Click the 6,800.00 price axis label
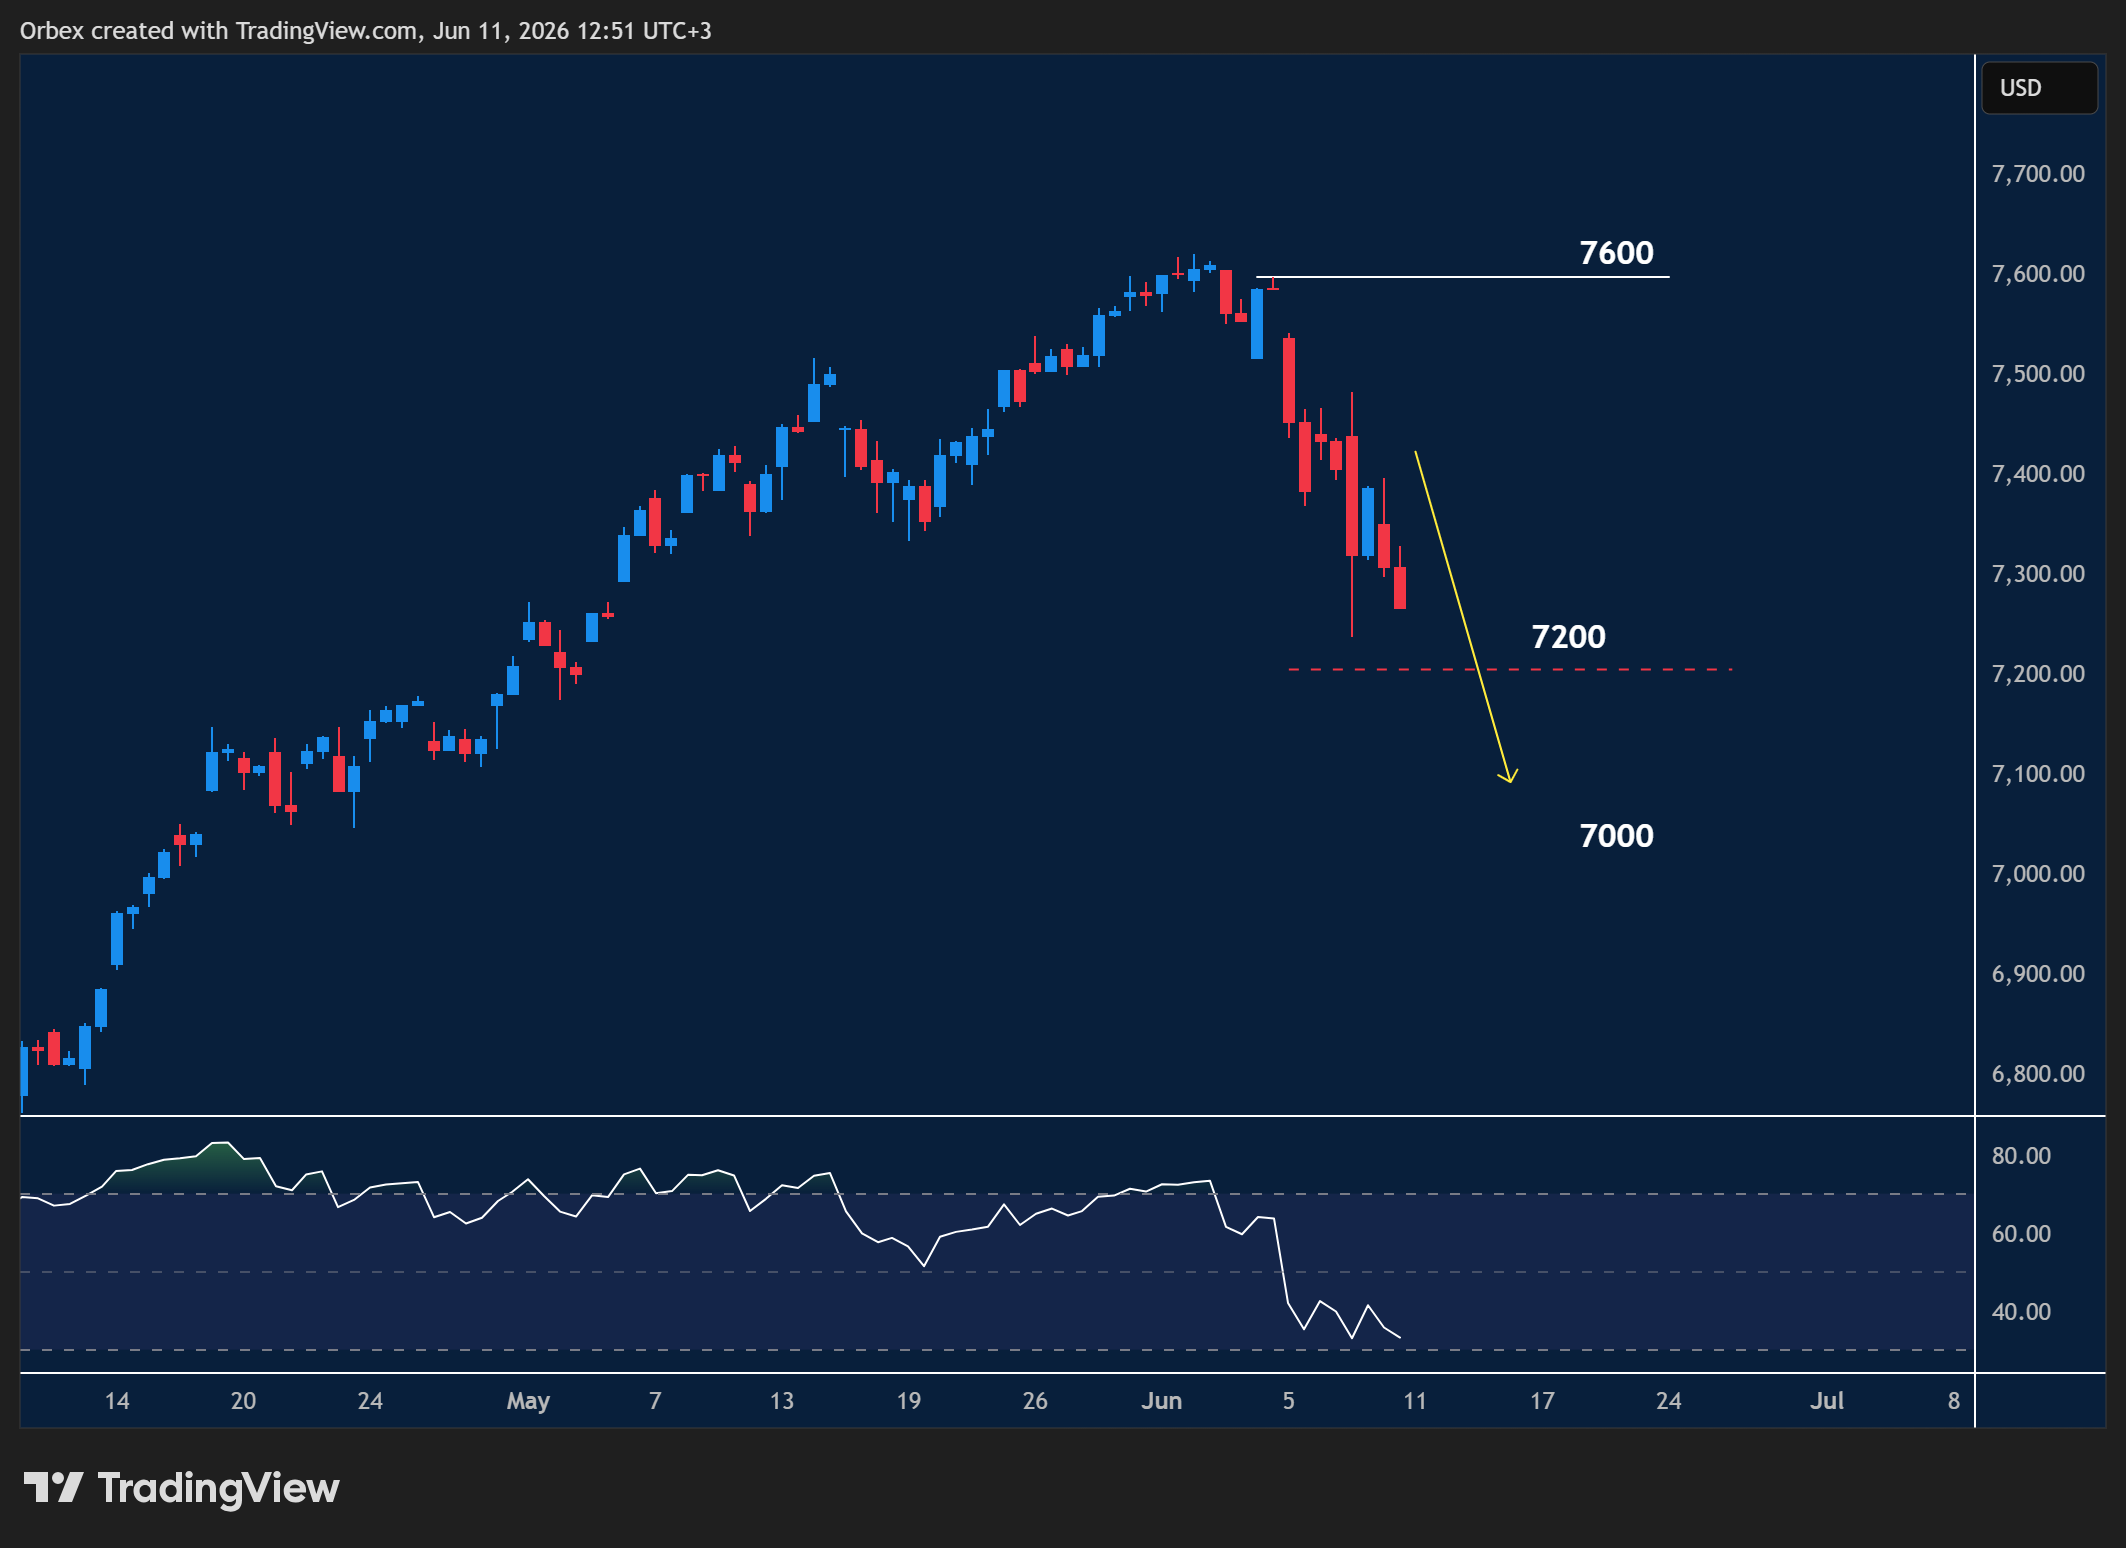The height and width of the screenshot is (1548, 2126). 2038,1074
